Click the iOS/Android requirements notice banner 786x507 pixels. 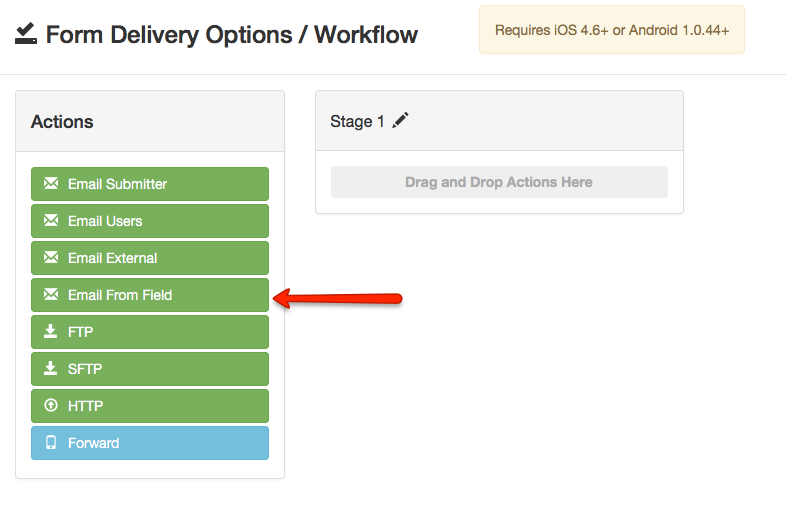pos(611,30)
